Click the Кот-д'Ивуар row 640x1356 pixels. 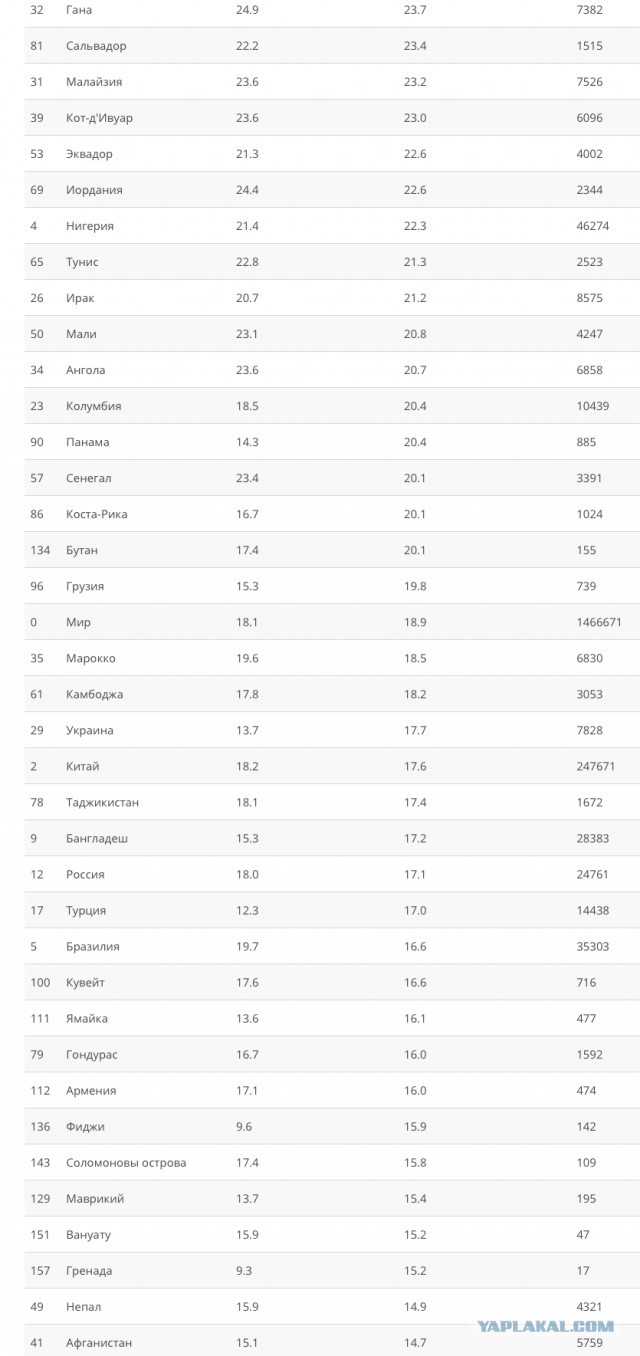click(332, 118)
